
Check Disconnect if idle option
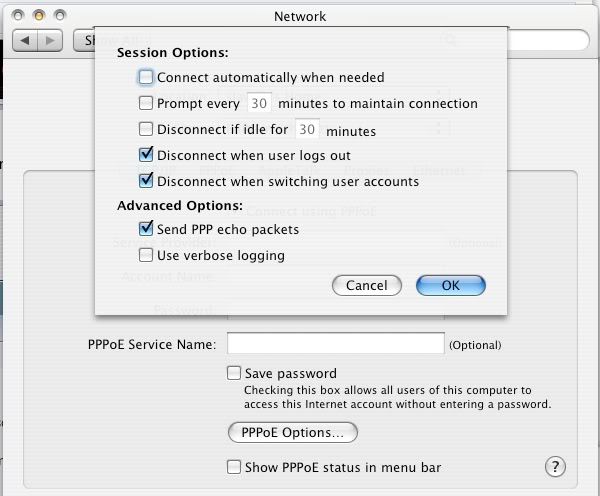(x=147, y=129)
